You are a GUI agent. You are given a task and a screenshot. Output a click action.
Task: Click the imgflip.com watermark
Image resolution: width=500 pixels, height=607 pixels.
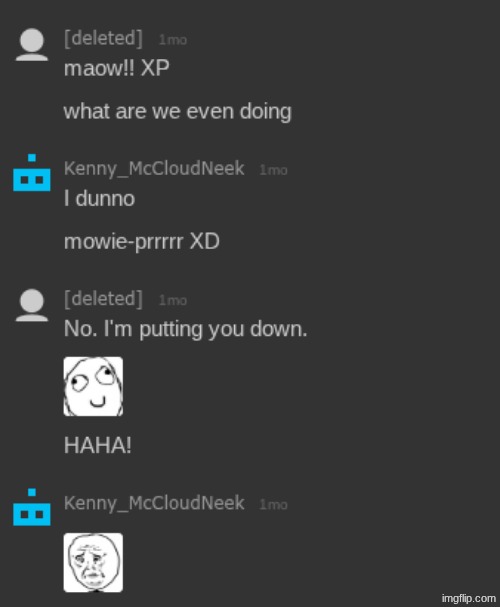pyautogui.click(x=469, y=598)
